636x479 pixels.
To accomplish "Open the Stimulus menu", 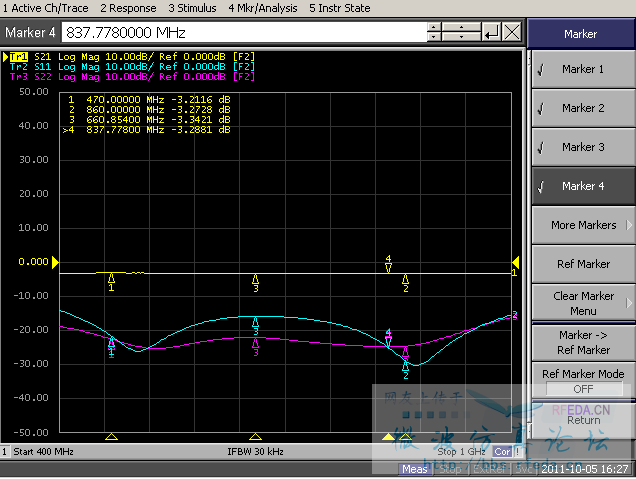I will pyautogui.click(x=192, y=8).
